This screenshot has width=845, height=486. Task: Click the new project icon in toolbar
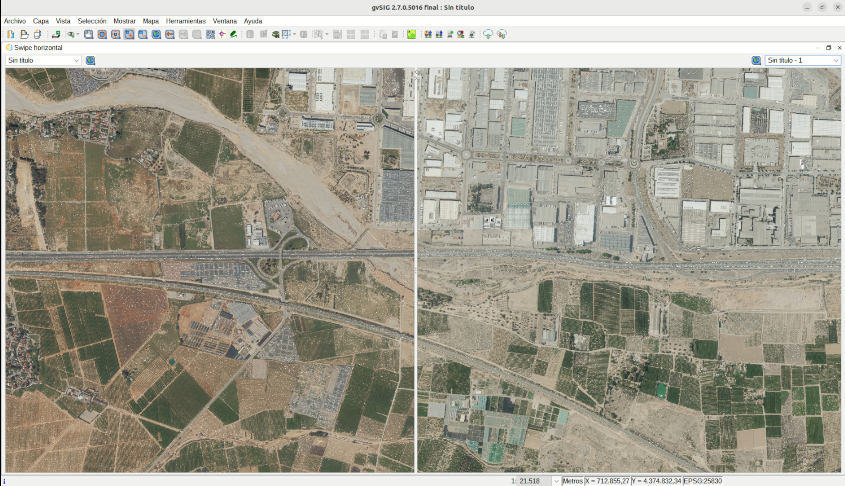10,34
